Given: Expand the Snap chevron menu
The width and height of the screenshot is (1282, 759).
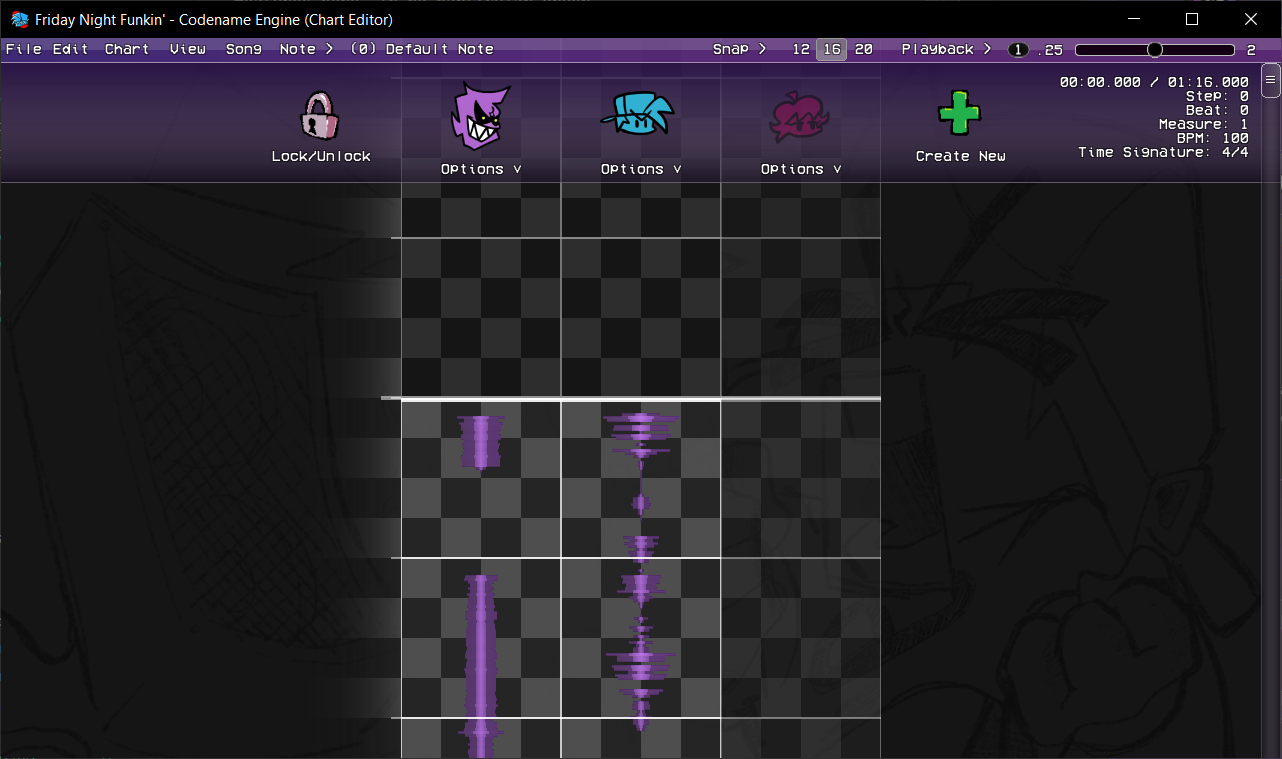Looking at the screenshot, I should (x=761, y=48).
